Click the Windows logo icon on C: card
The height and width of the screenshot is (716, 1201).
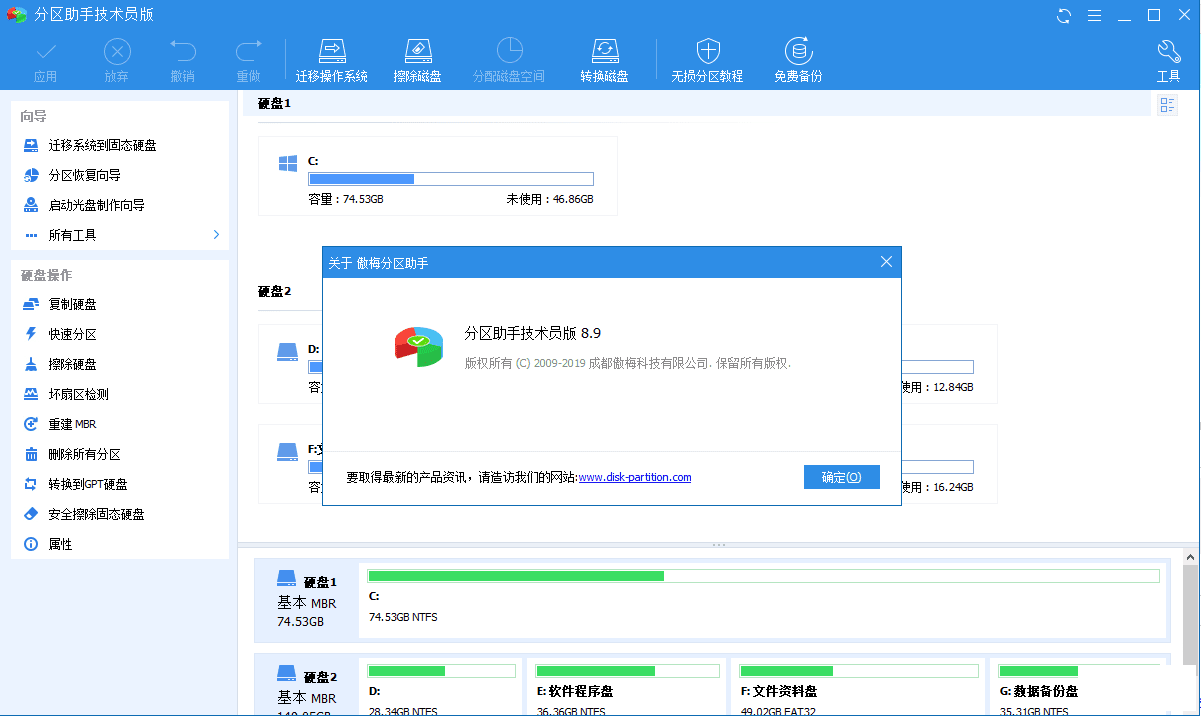tap(288, 164)
